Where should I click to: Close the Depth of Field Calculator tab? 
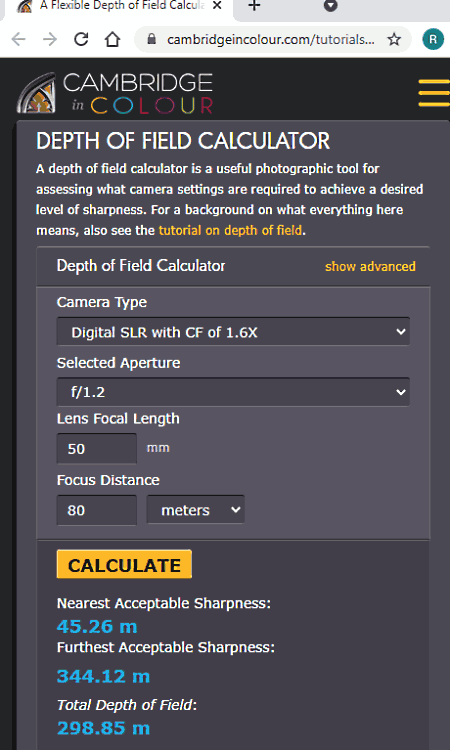point(217,6)
